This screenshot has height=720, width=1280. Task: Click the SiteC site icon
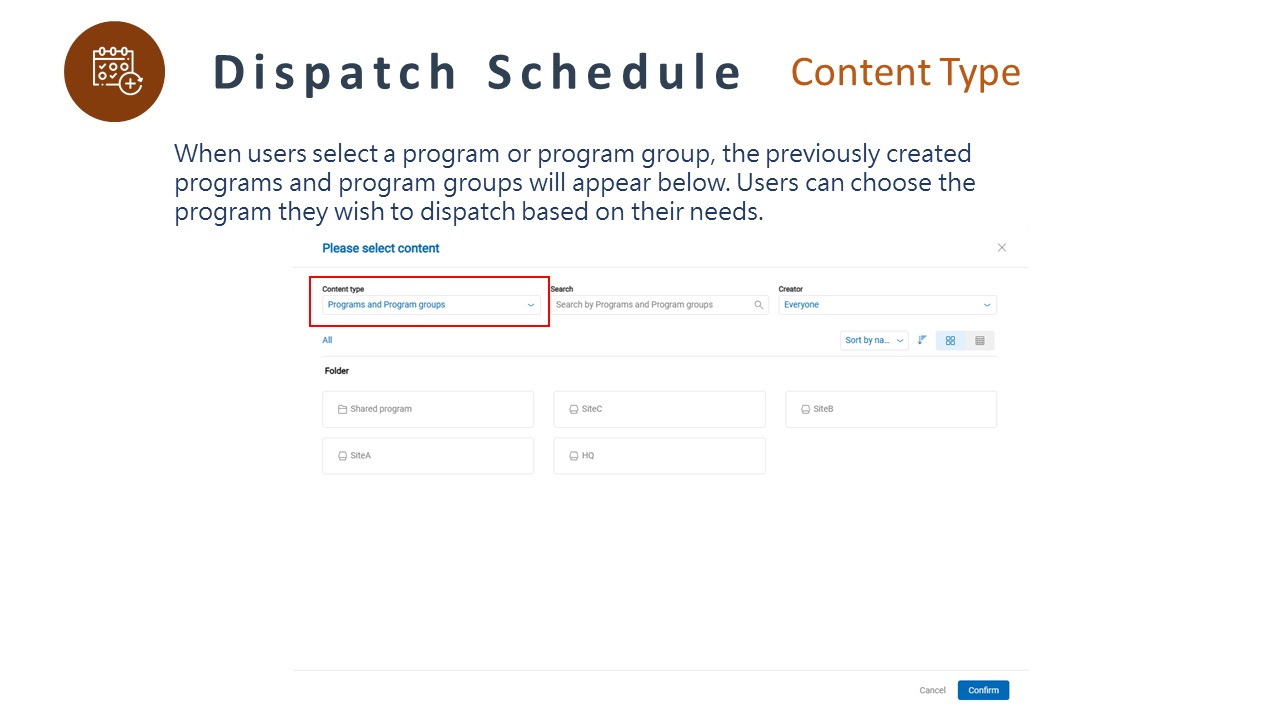573,409
